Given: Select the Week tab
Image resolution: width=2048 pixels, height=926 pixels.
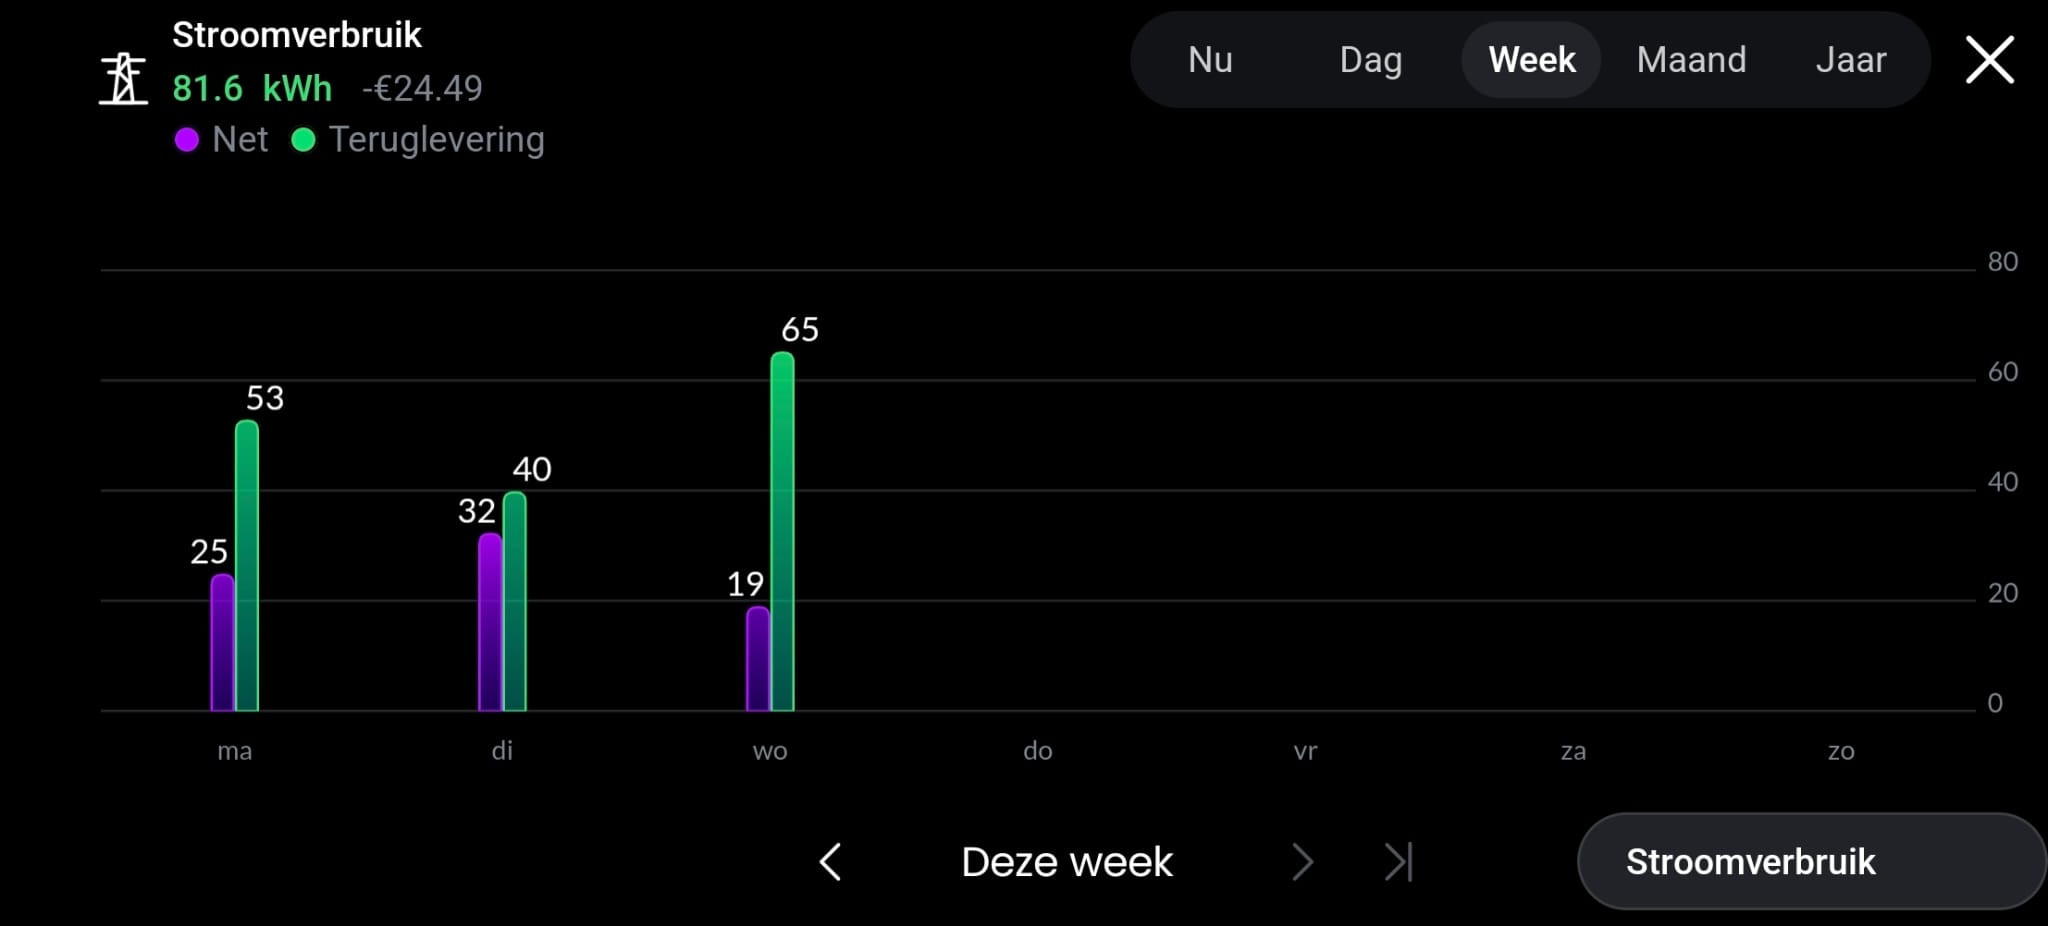Looking at the screenshot, I should 1531,60.
